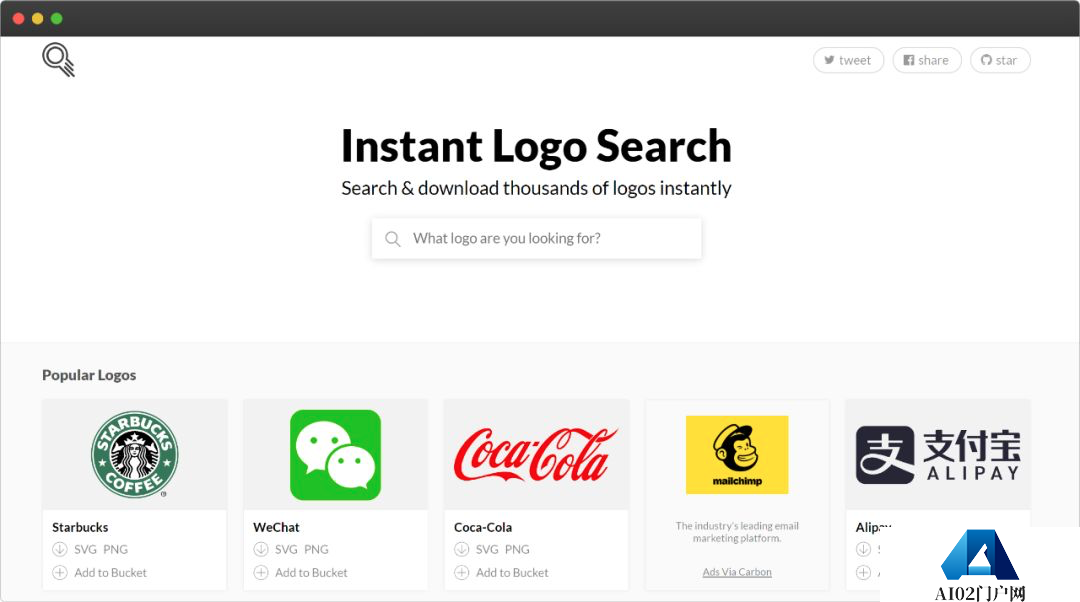Add WeChat to Bucket
The height and width of the screenshot is (602, 1080).
(x=311, y=572)
